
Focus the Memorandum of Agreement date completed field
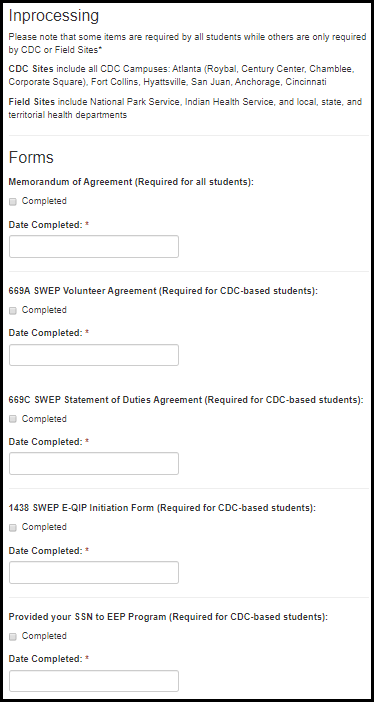point(94,247)
